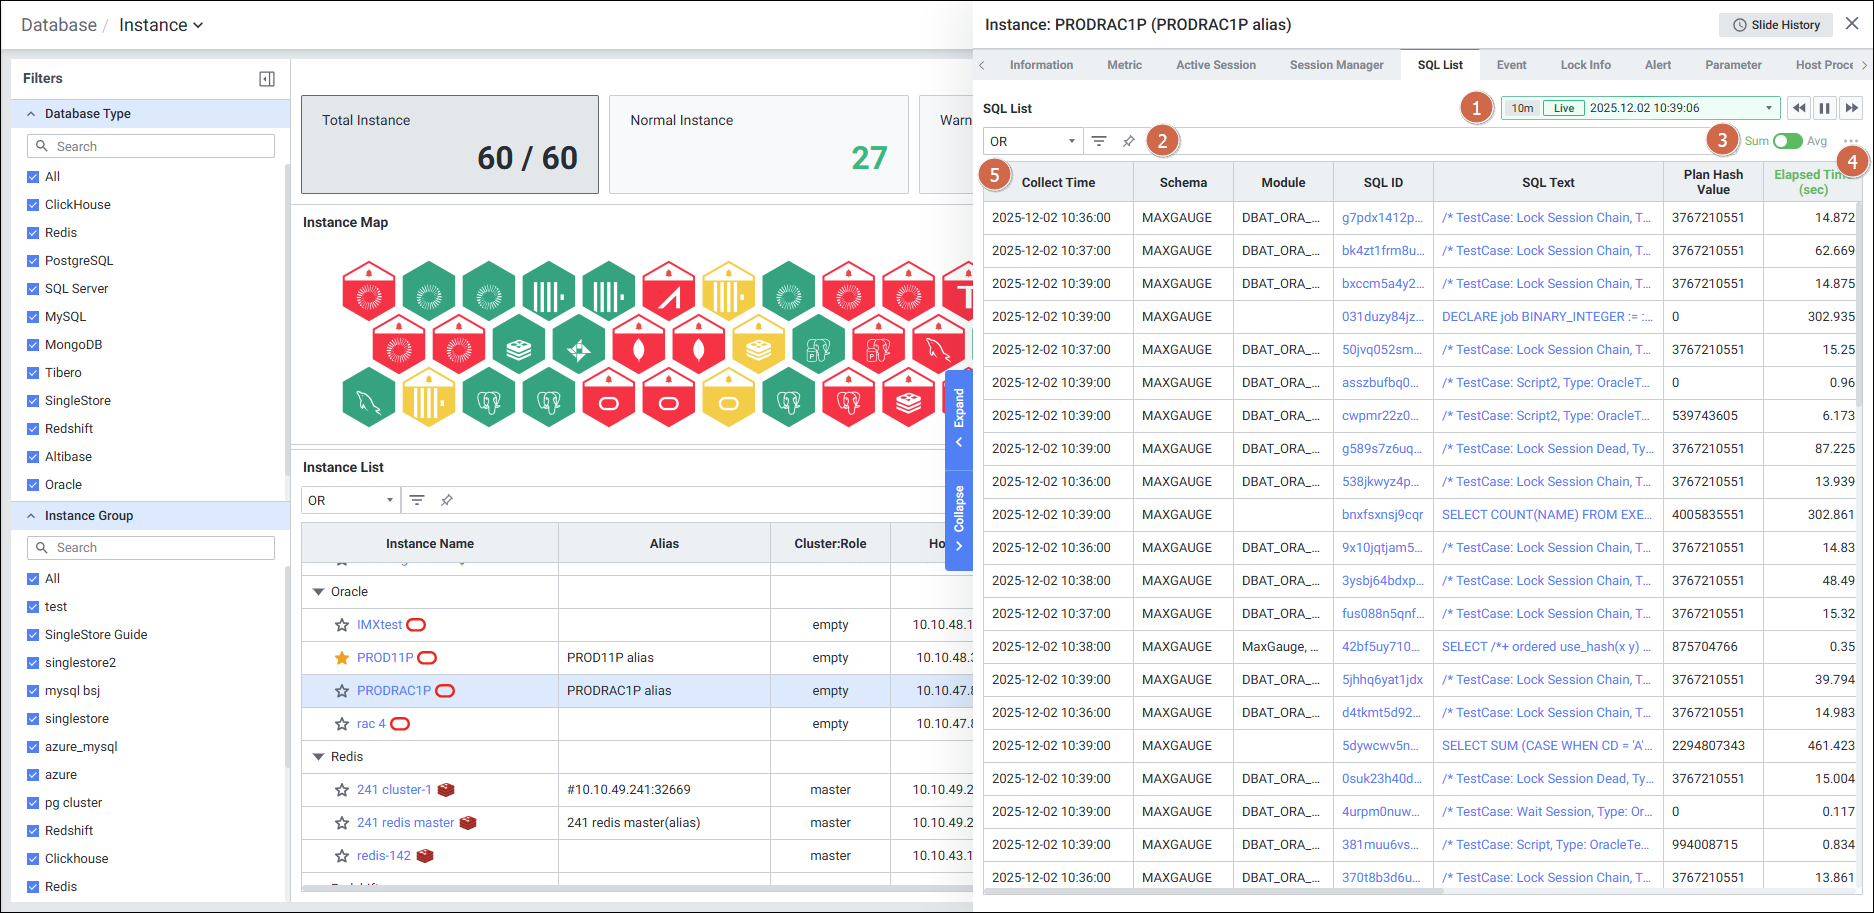Click the Instance List filter icon

coord(417,500)
